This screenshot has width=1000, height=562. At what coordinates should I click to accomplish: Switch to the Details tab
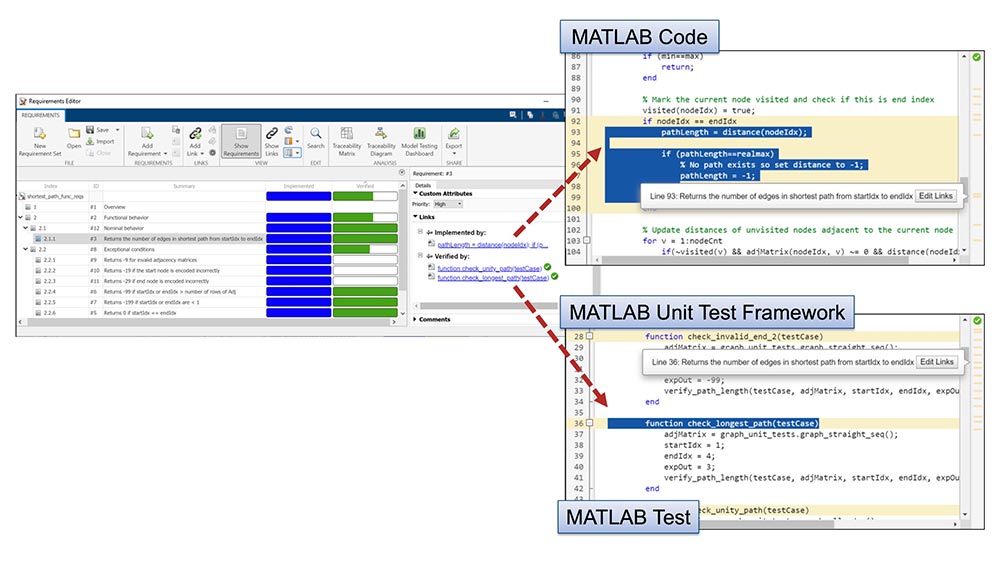point(423,185)
